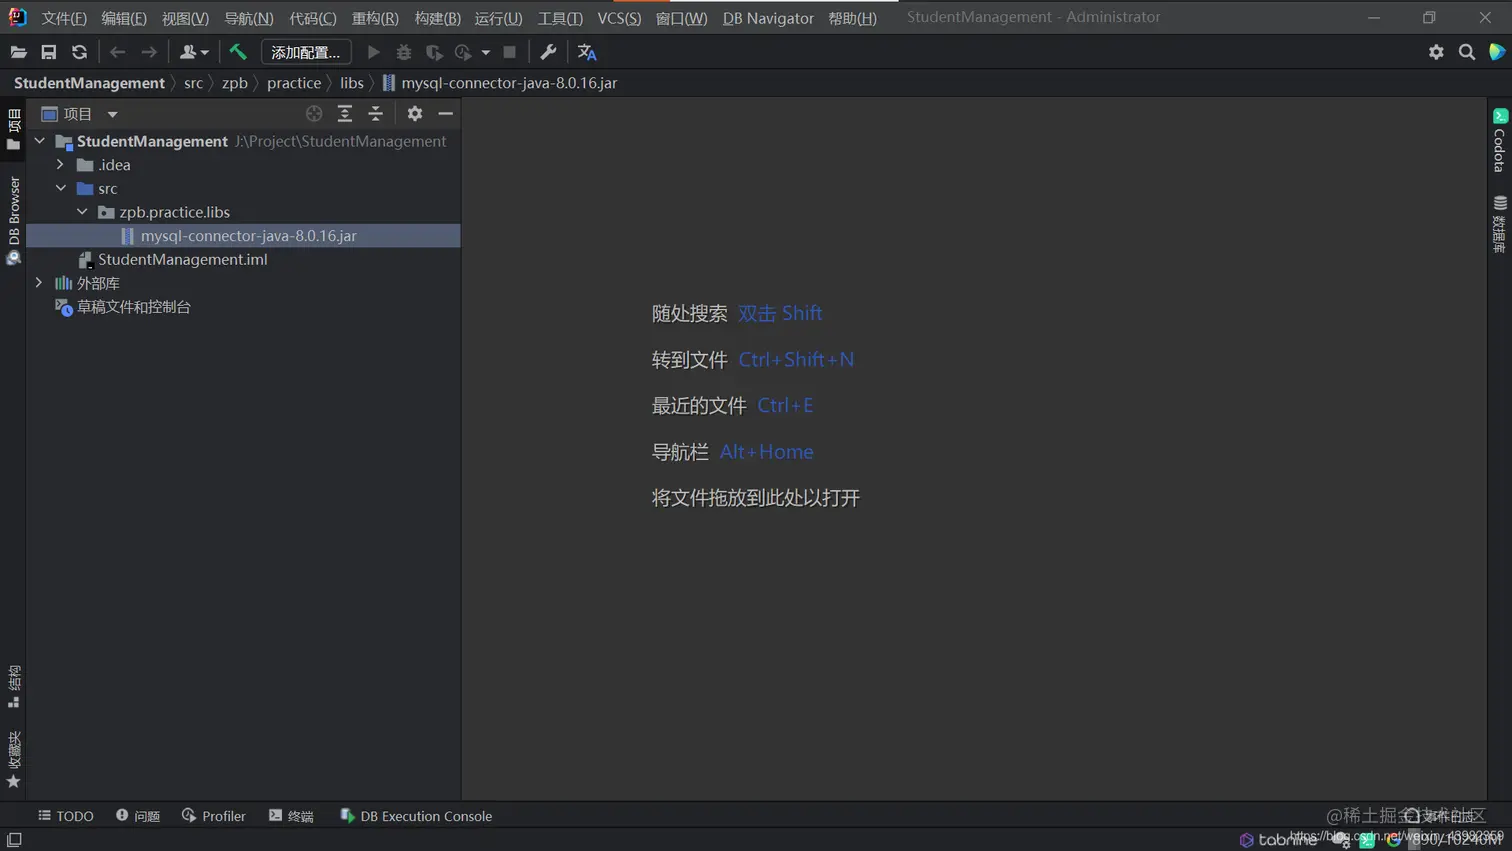Click the Save All icon
Screen dimensions: 1512x851
point(49,52)
